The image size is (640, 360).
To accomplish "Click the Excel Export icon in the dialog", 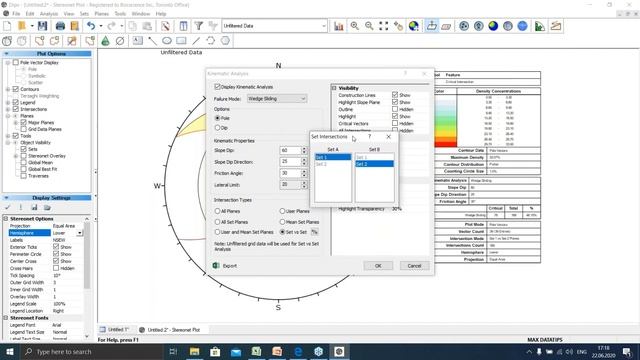I will (x=216, y=266).
